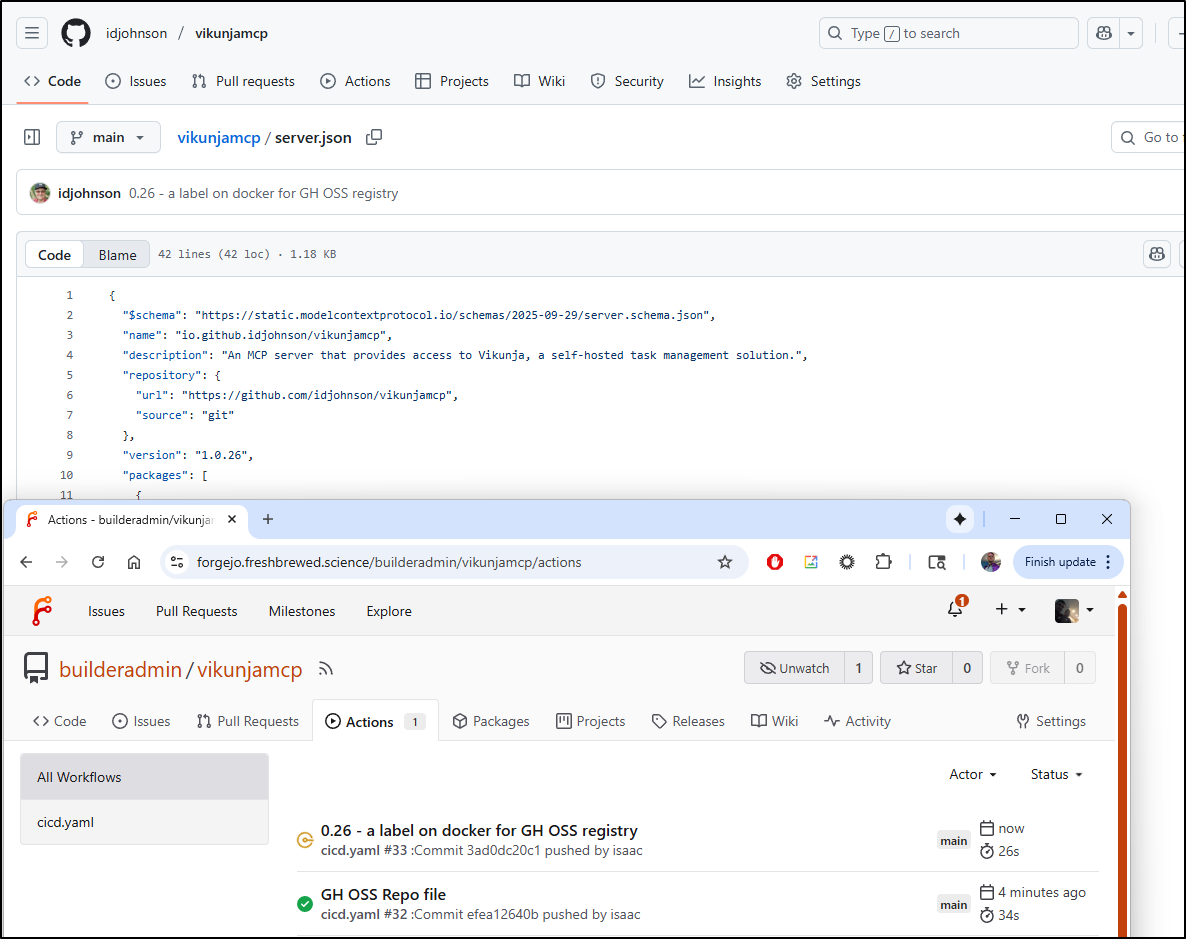Open the main branch dropdown
Viewport: 1186px width, 939px height.
[x=108, y=137]
